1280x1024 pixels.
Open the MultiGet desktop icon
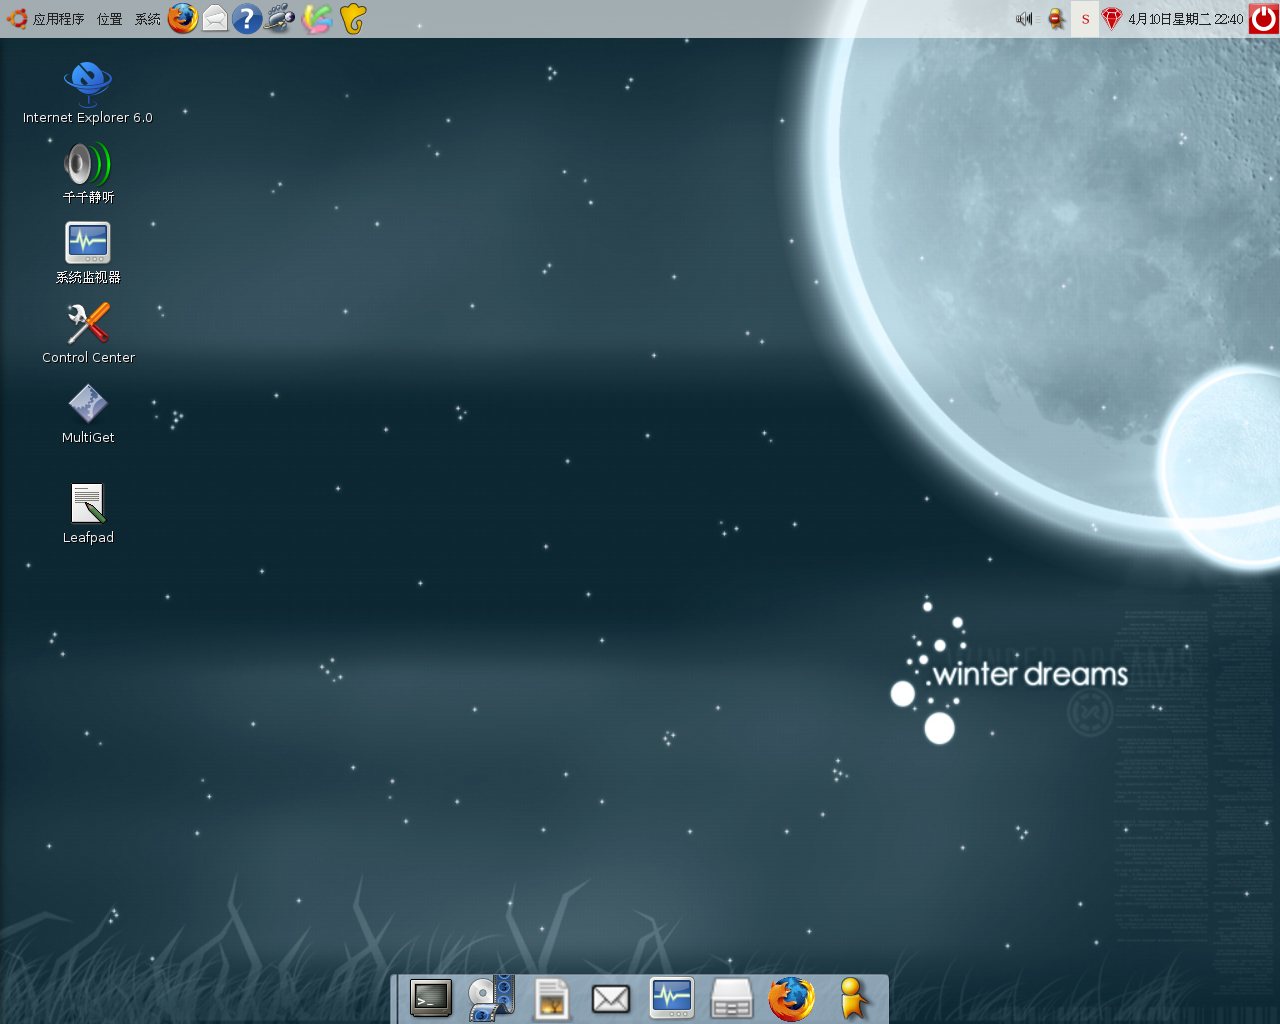[x=88, y=412]
